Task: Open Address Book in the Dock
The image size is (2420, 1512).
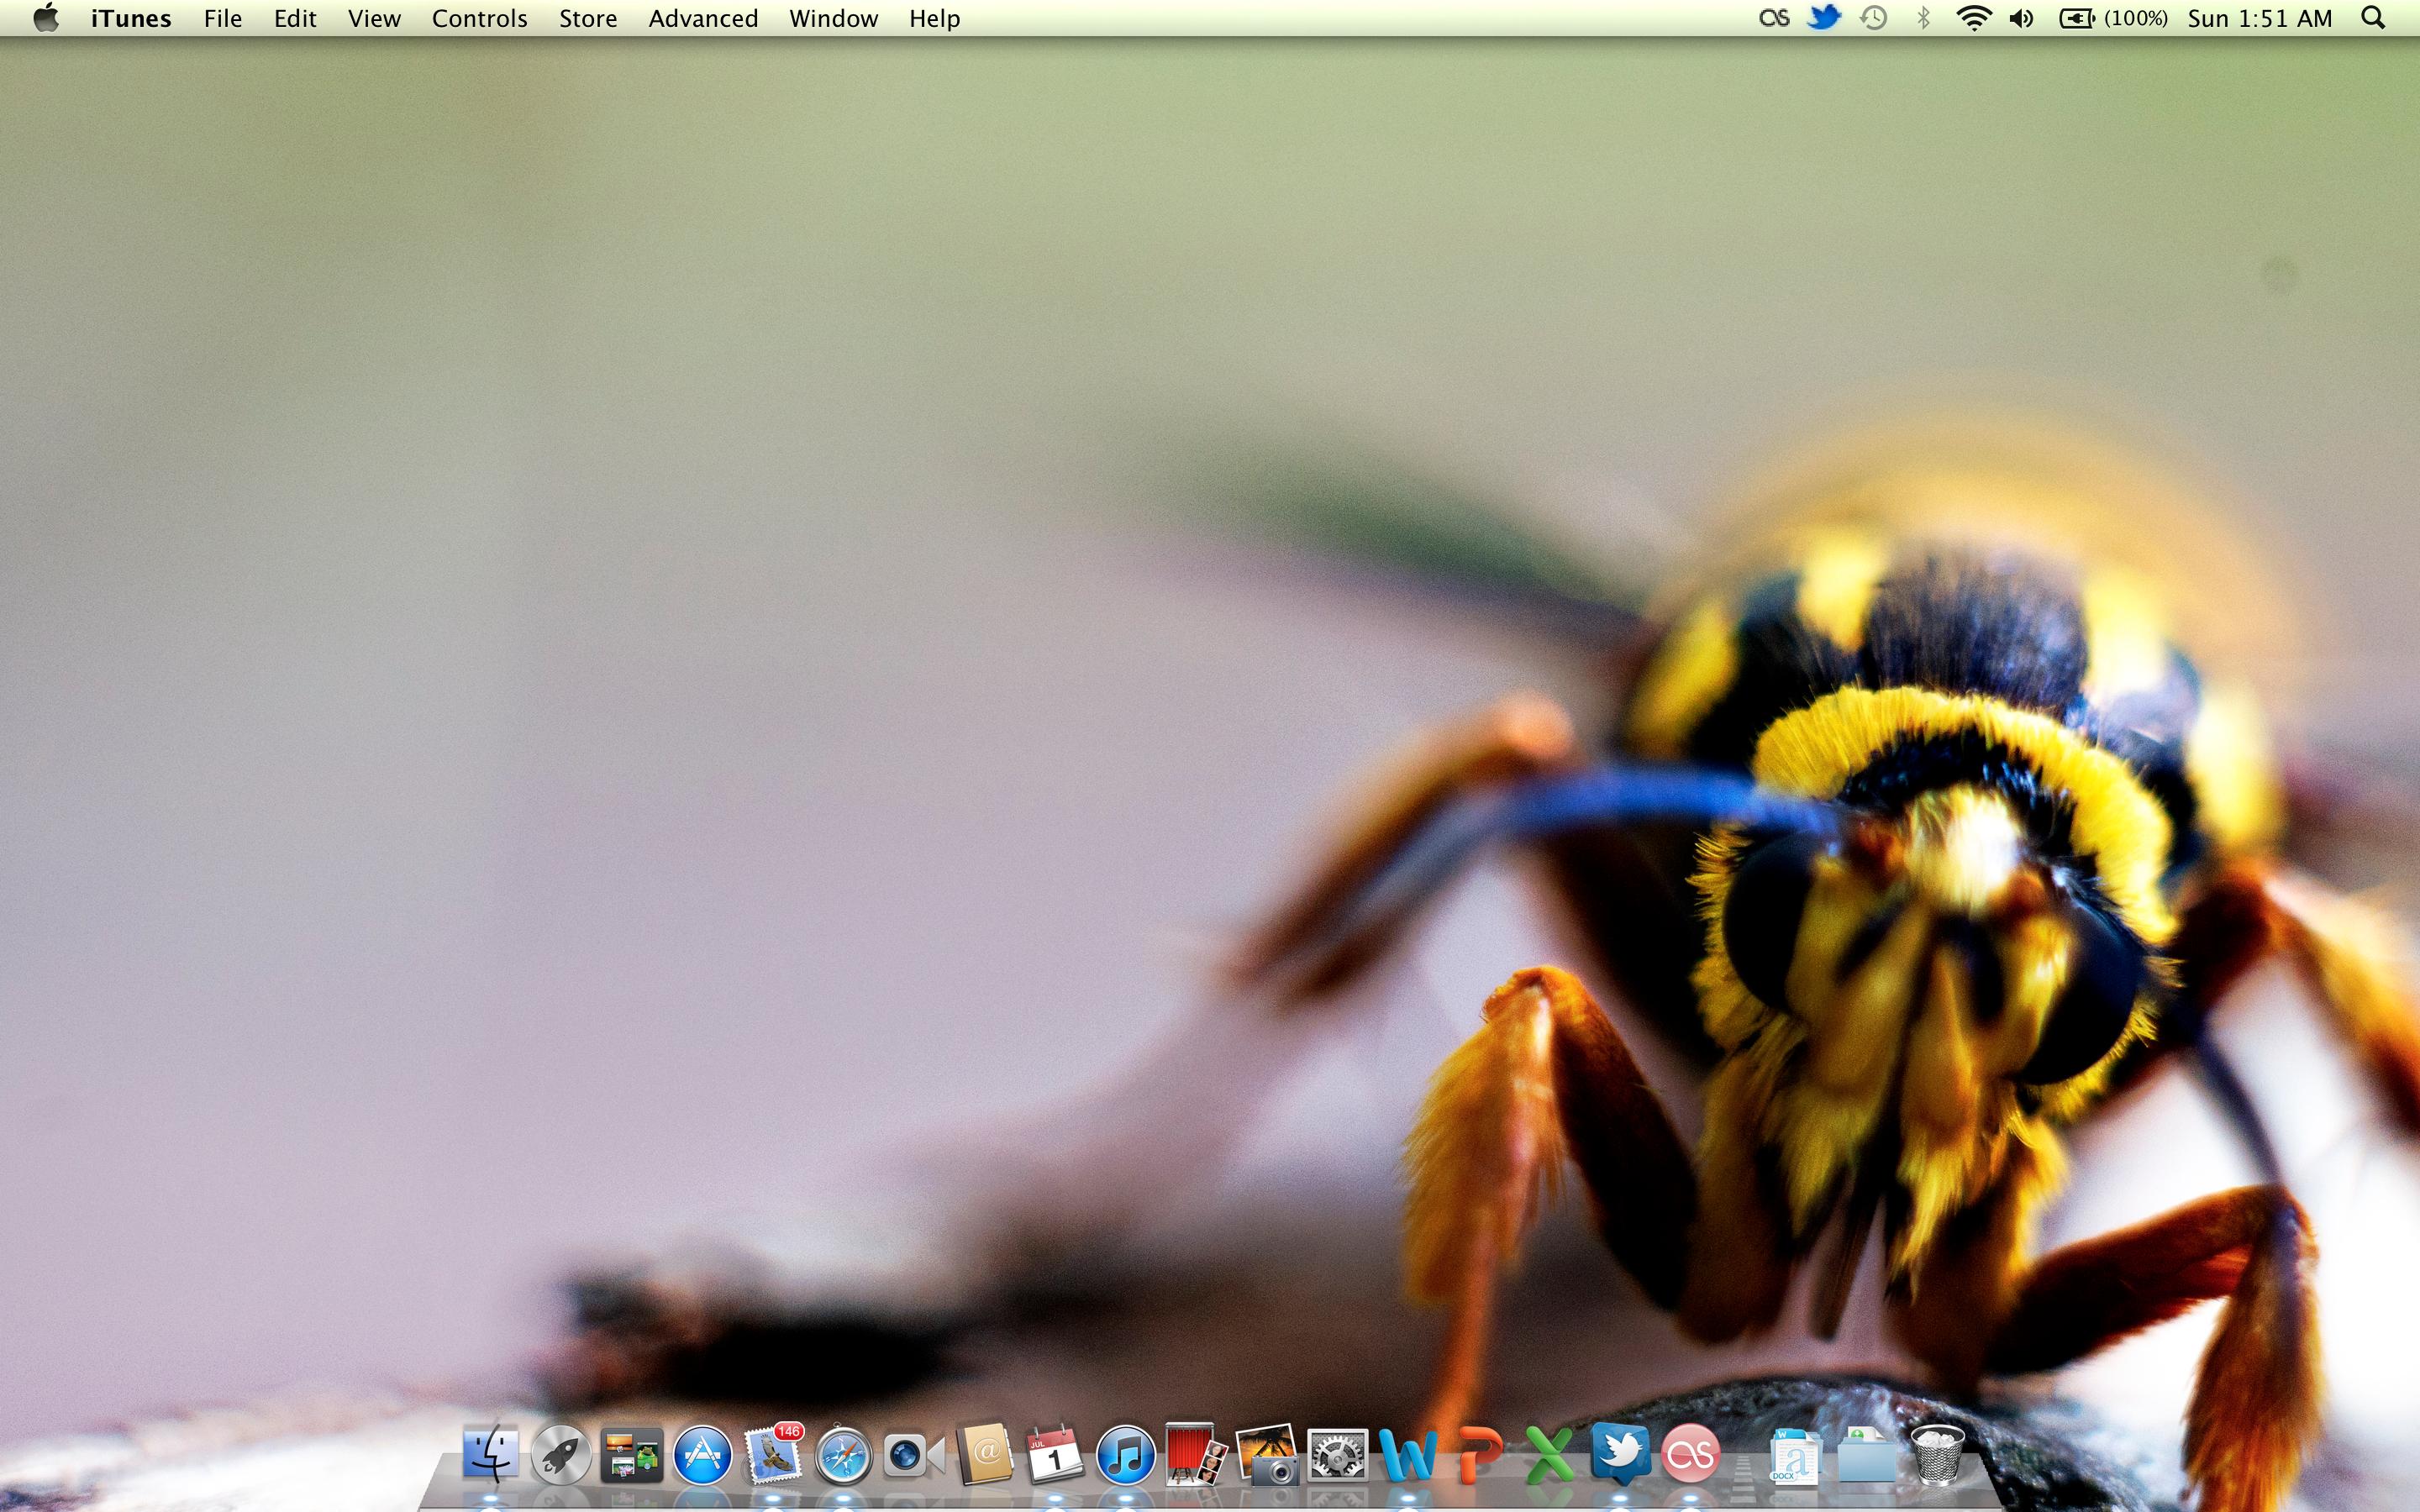Action: tap(985, 1454)
